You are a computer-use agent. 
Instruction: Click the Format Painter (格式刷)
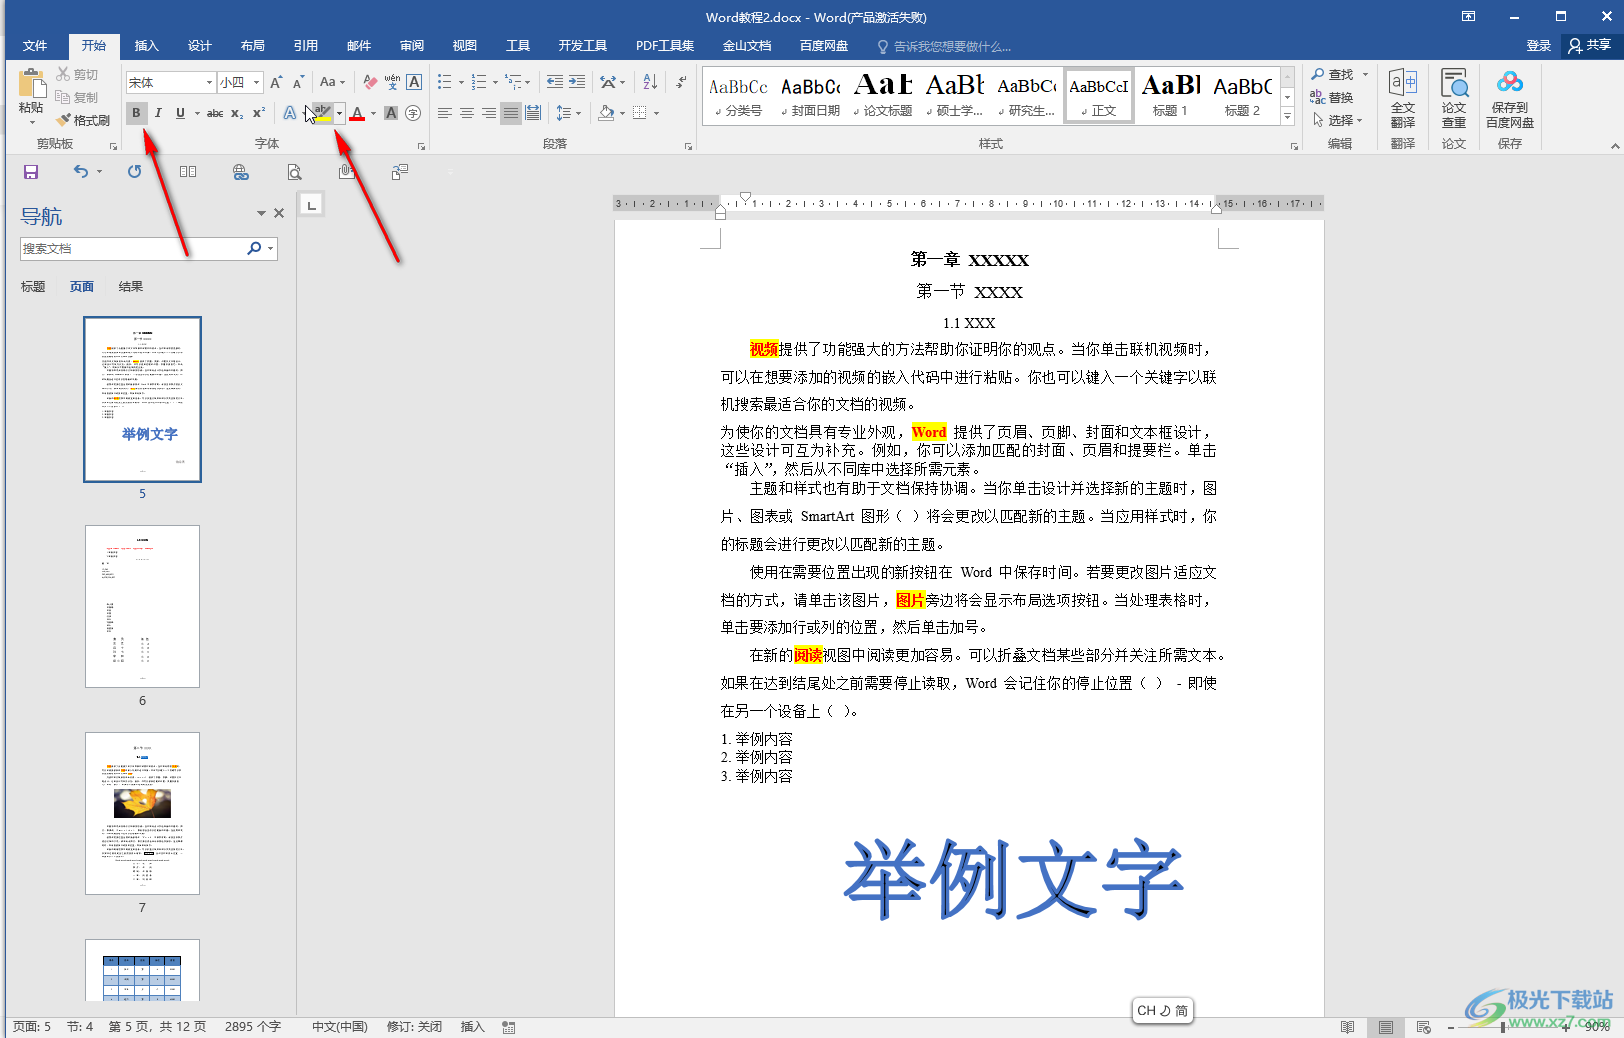pyautogui.click(x=83, y=120)
